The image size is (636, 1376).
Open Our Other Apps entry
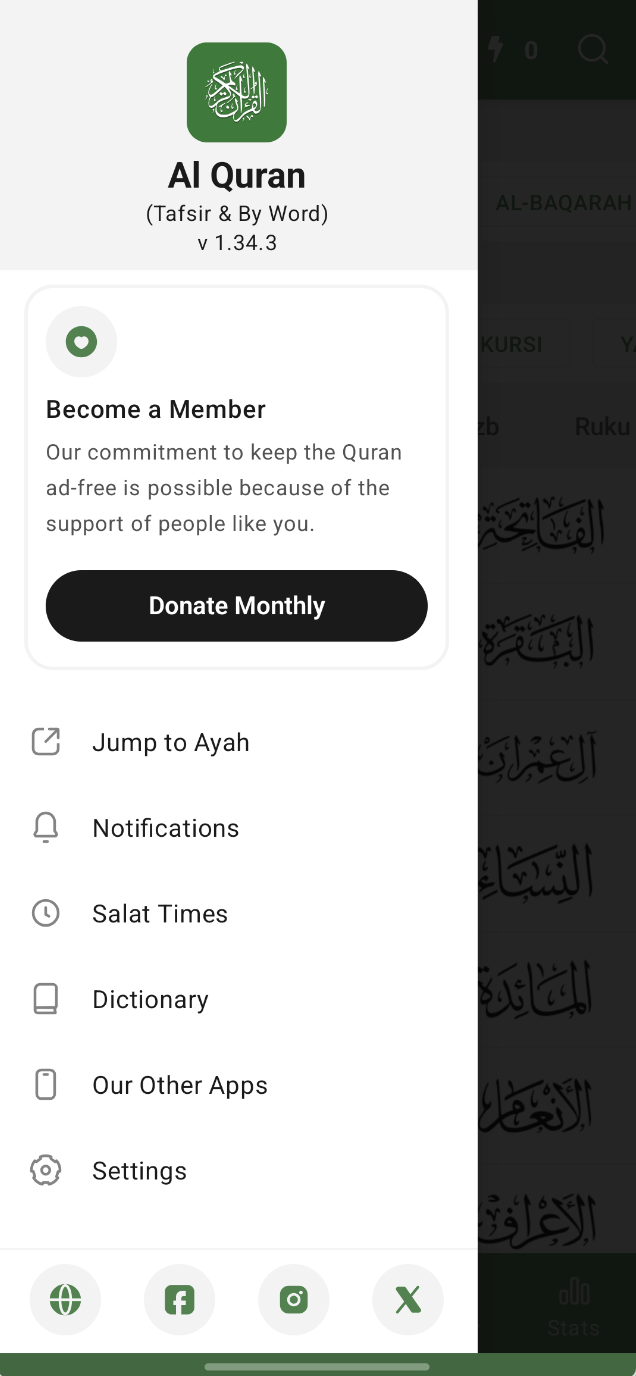coord(180,1086)
